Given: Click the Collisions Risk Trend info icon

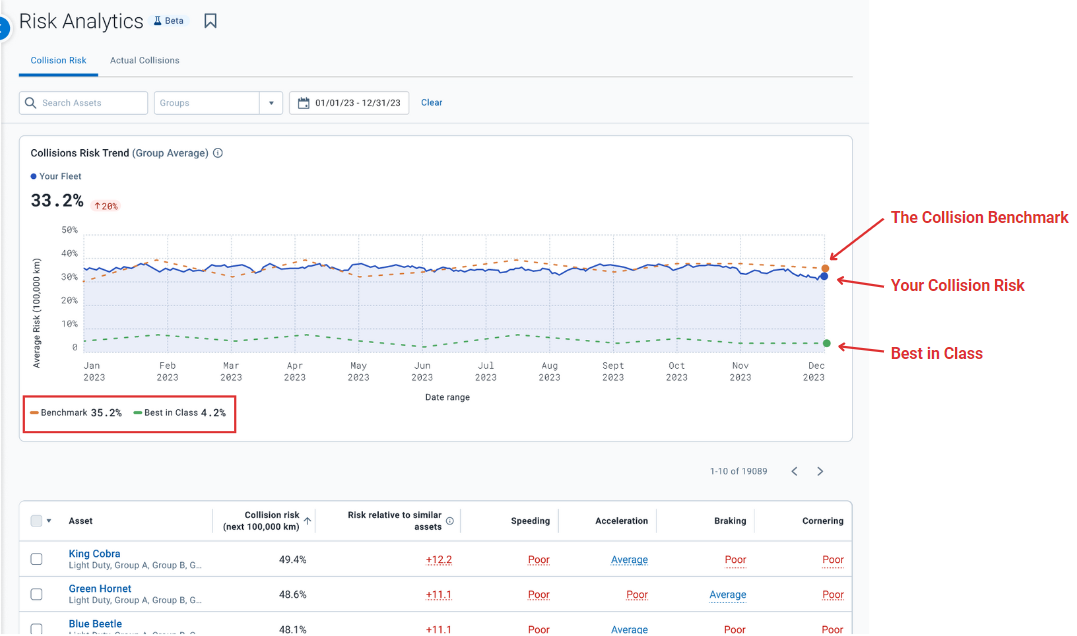Looking at the screenshot, I should click(x=218, y=153).
